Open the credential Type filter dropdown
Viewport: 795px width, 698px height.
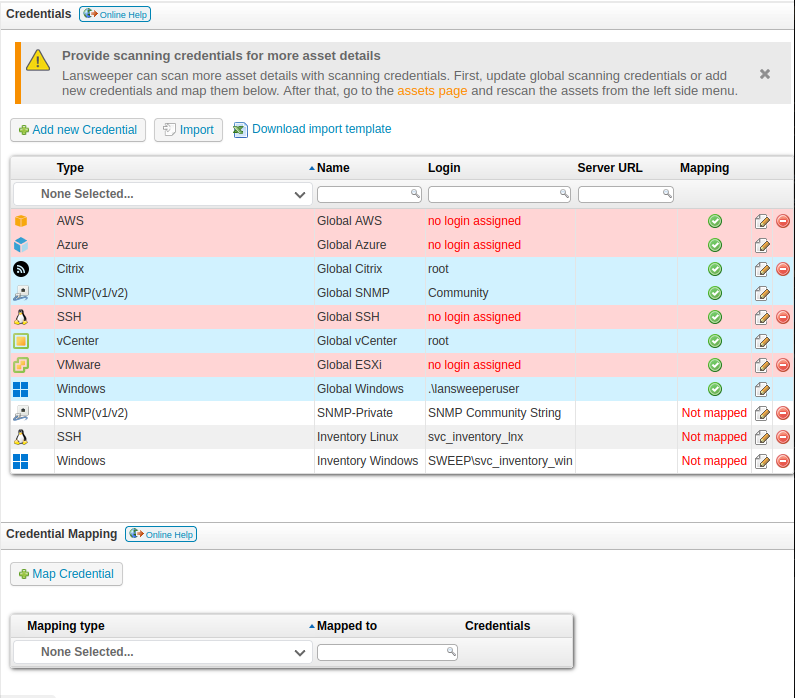[162, 194]
